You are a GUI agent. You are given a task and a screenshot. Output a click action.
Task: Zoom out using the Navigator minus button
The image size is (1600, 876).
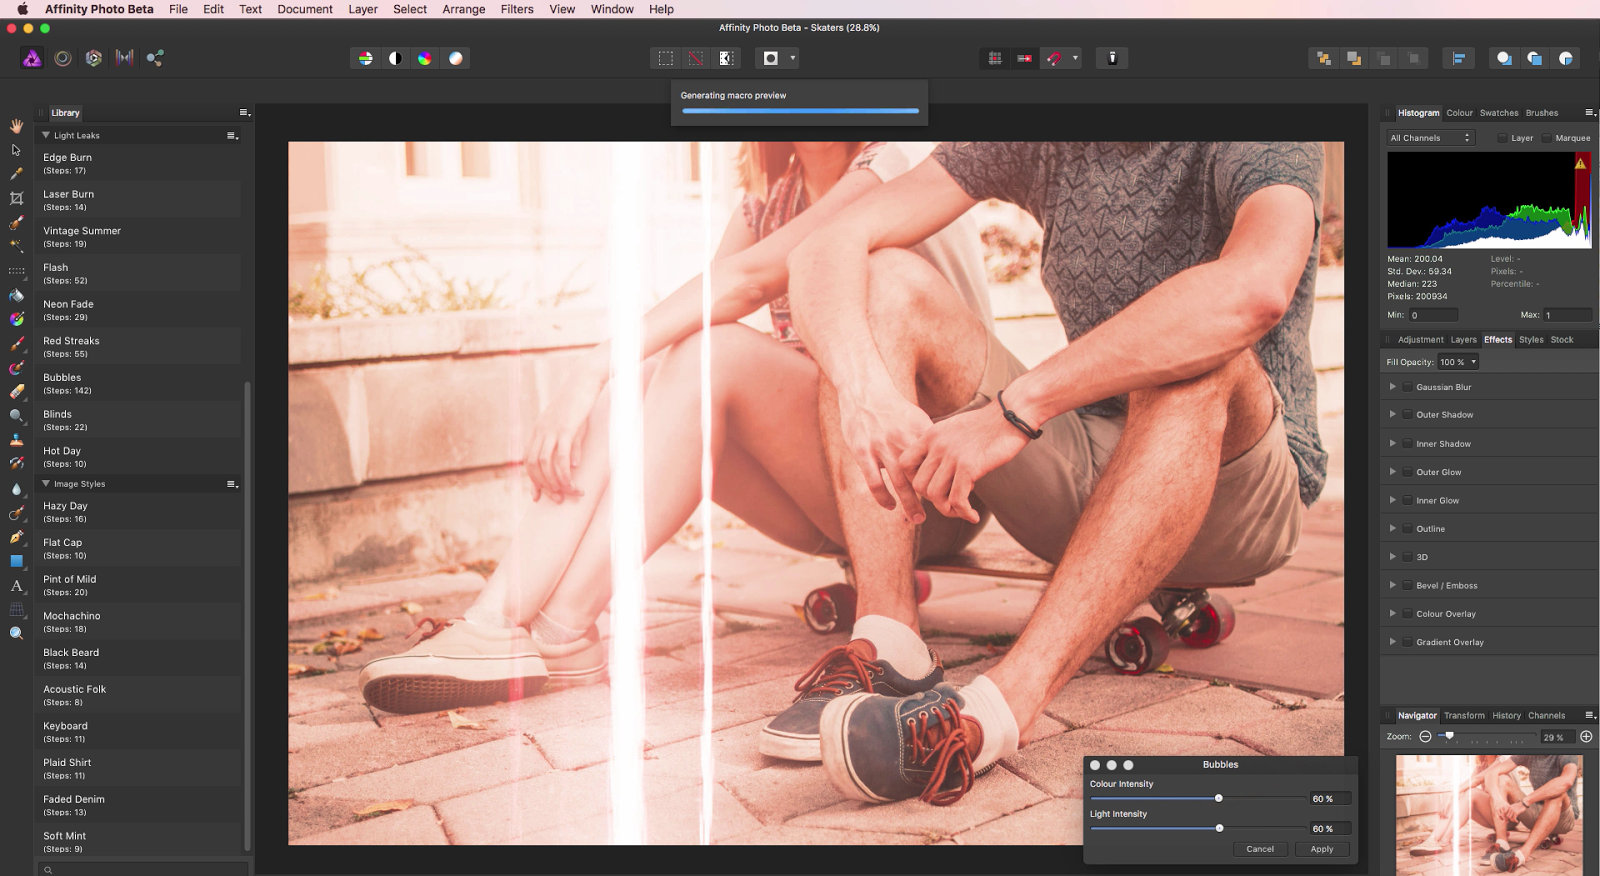1425,737
